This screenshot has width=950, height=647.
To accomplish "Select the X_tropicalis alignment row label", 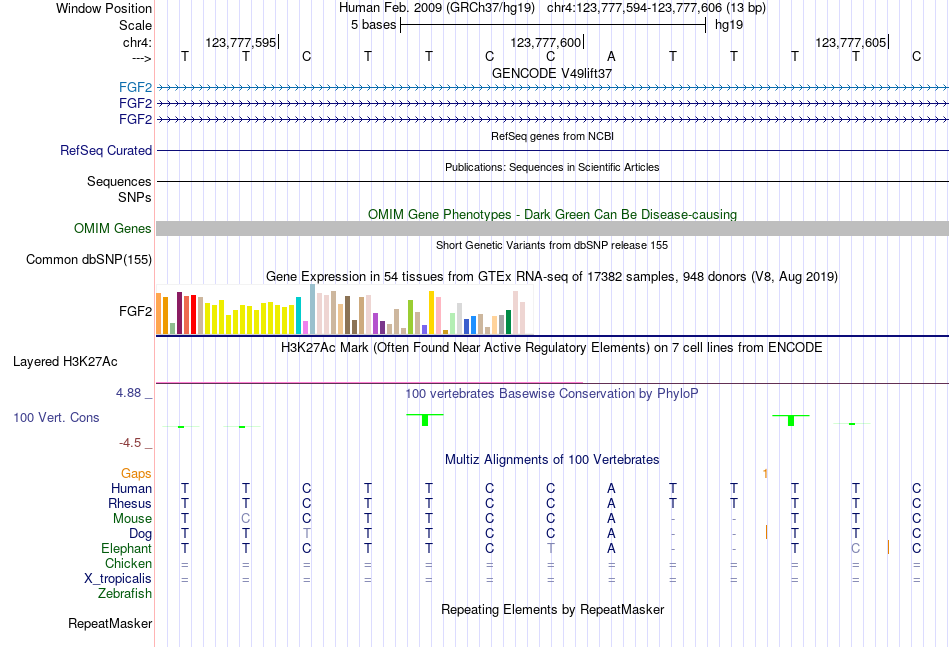I will pyautogui.click(x=118, y=579).
